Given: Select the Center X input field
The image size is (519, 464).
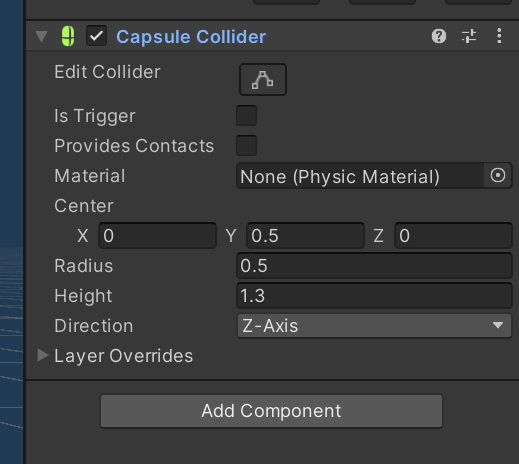Looking at the screenshot, I should (x=157, y=236).
